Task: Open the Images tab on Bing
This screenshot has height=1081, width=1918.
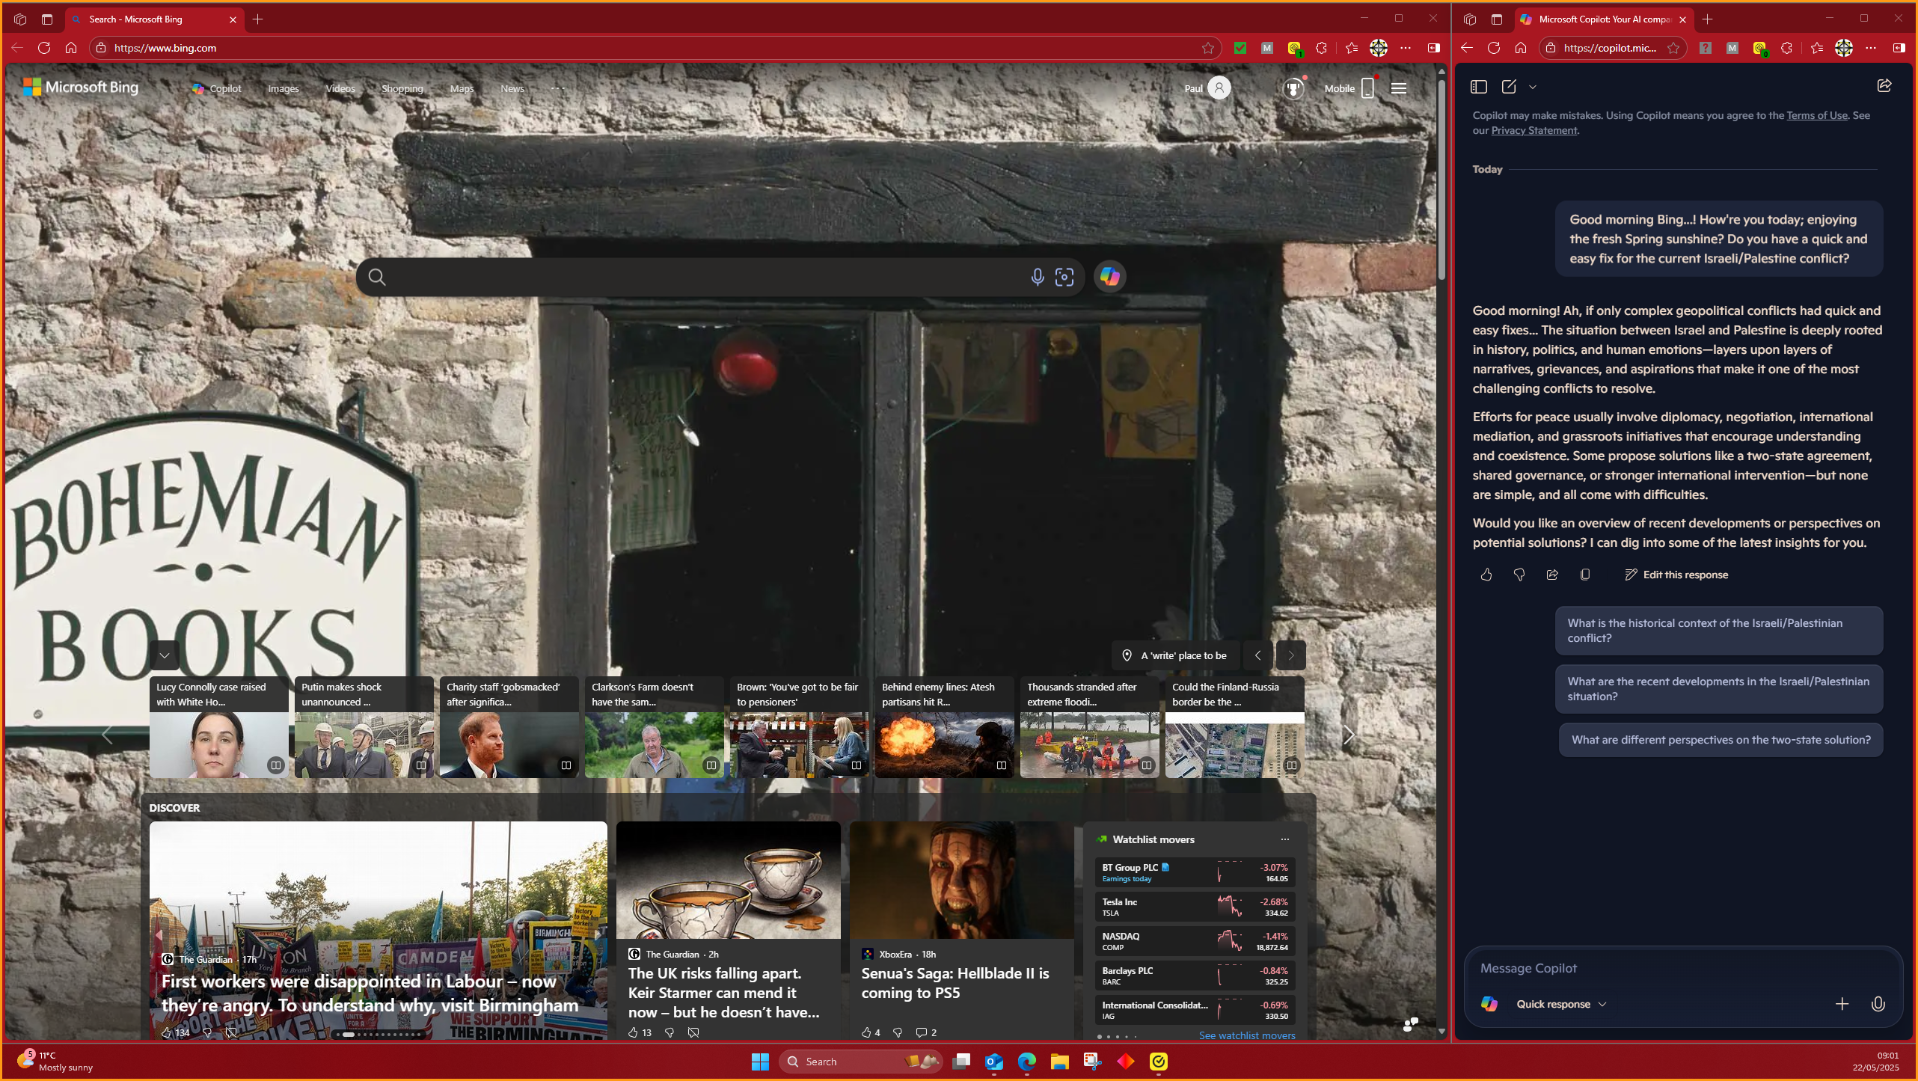Action: (283, 89)
